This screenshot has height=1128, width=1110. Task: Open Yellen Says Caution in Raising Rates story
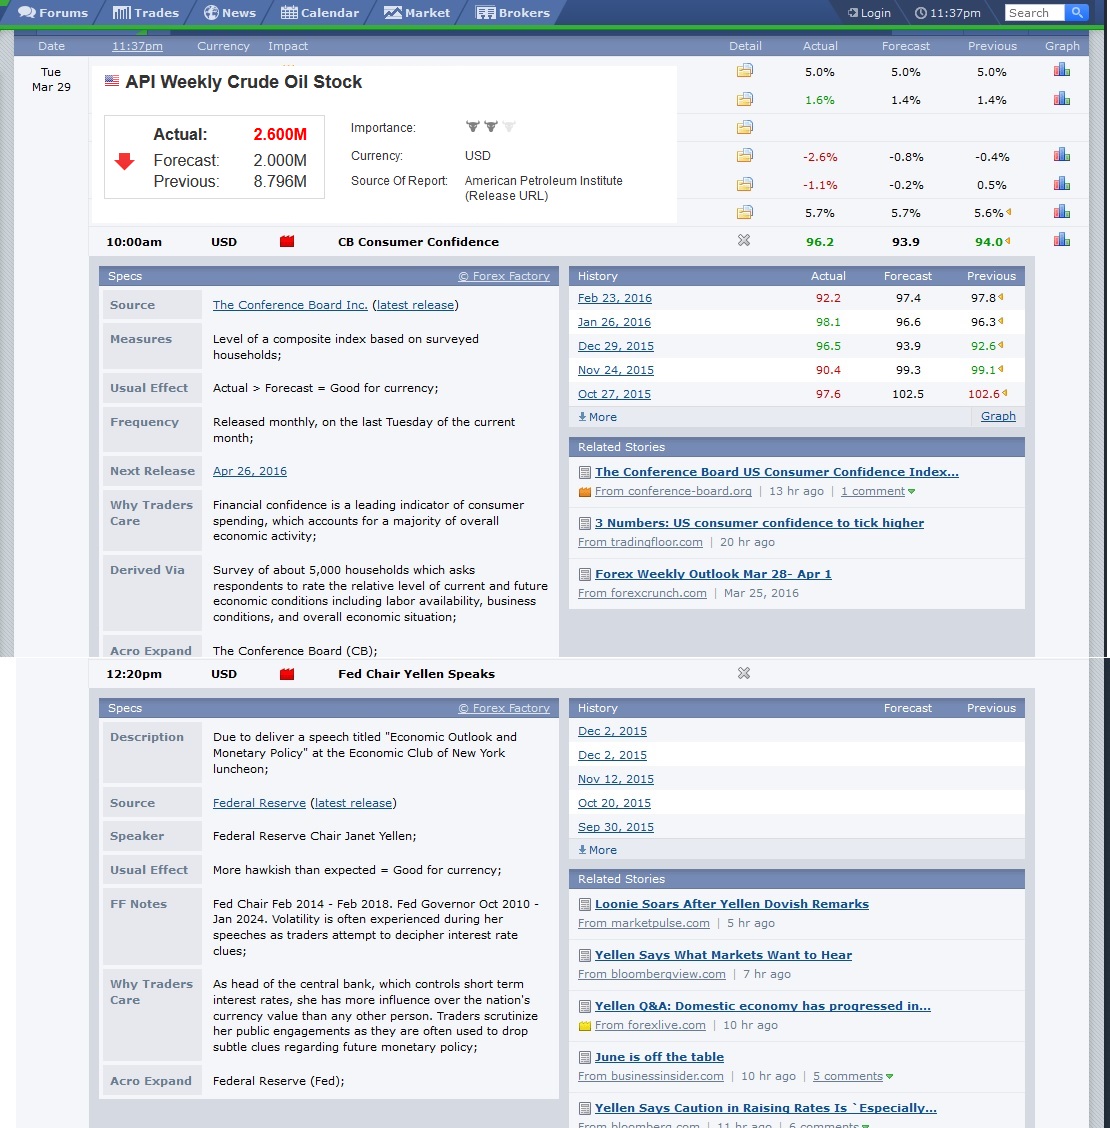[765, 1109]
